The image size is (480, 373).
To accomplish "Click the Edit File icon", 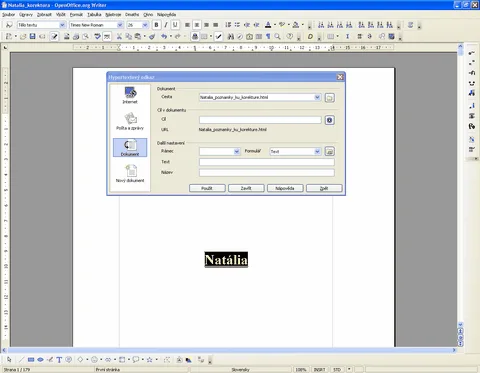I will click(54, 36).
